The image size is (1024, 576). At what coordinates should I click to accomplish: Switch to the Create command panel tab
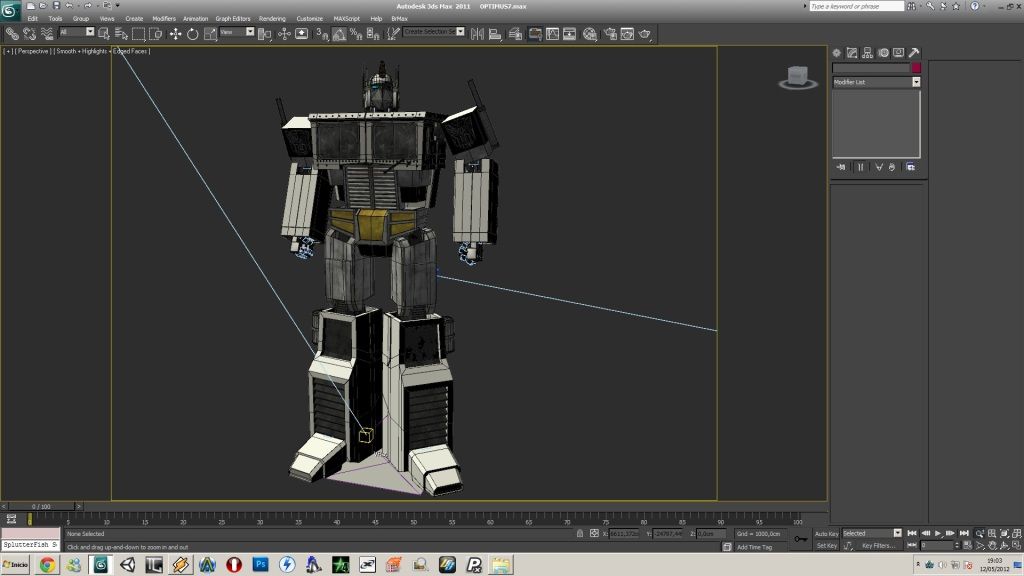(837, 53)
